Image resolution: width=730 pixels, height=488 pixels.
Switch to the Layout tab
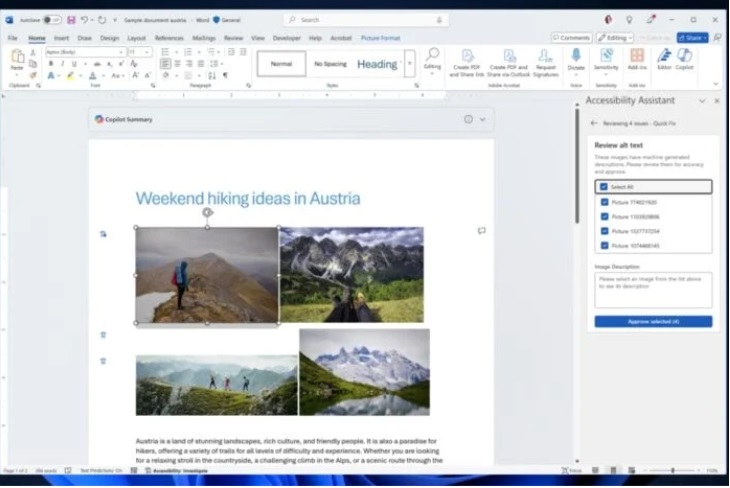point(136,38)
